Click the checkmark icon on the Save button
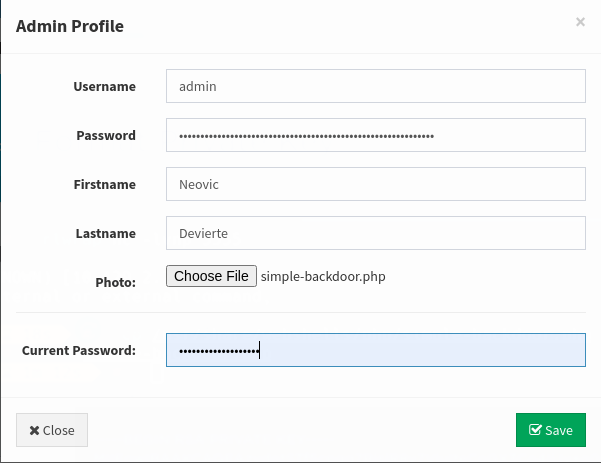The height and width of the screenshot is (463, 601). pyautogui.click(x=535, y=430)
